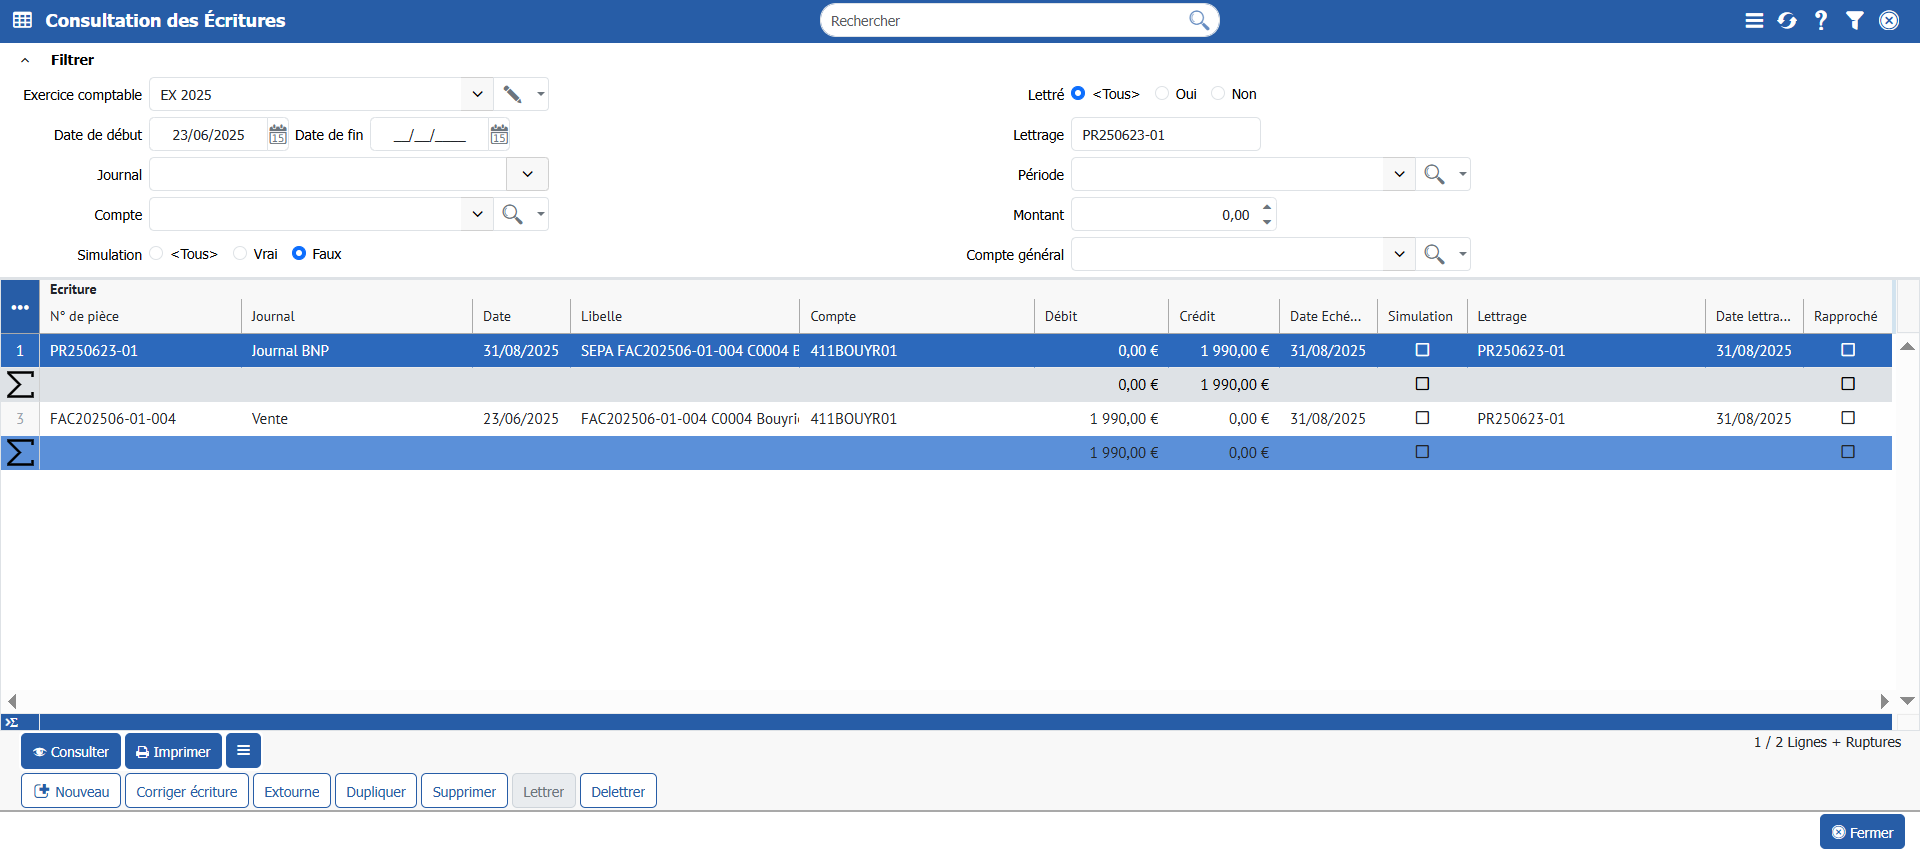Open the Date de début calendar picker
1920x849 pixels.
[278, 135]
